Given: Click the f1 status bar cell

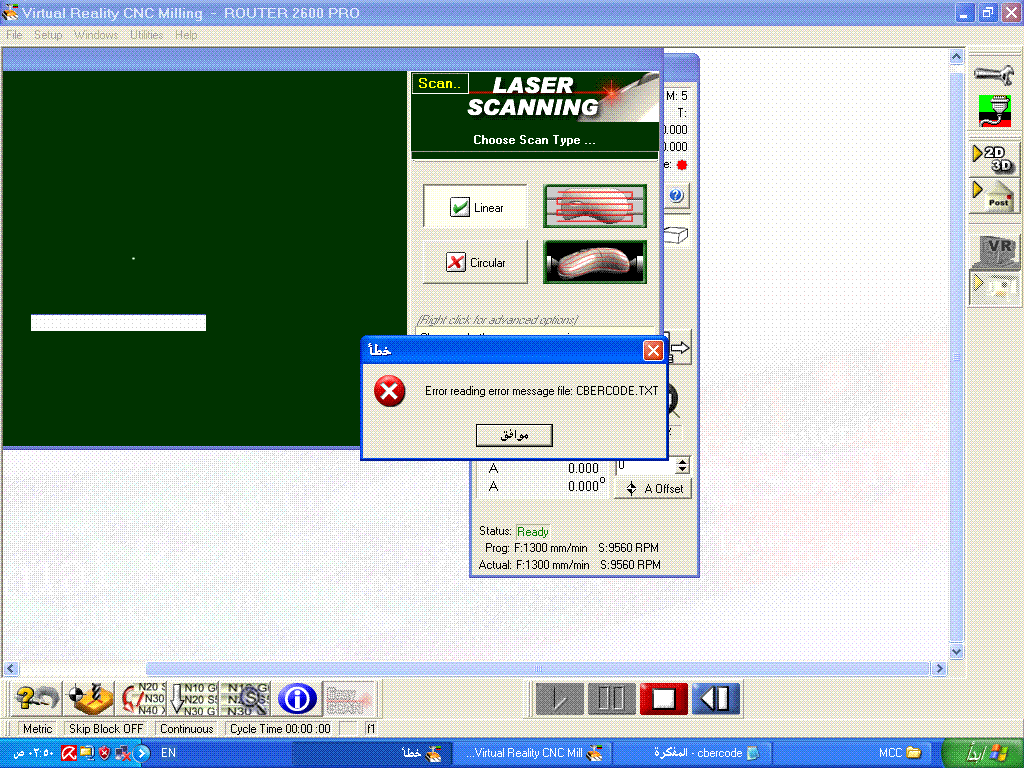Looking at the screenshot, I should point(370,729).
